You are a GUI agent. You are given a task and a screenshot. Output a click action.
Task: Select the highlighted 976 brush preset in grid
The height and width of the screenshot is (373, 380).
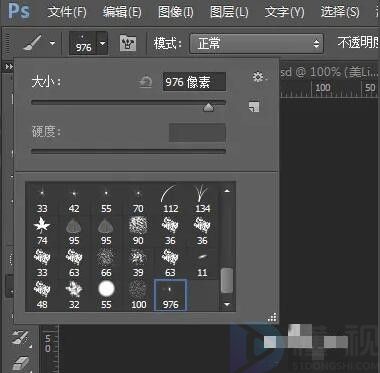point(170,295)
